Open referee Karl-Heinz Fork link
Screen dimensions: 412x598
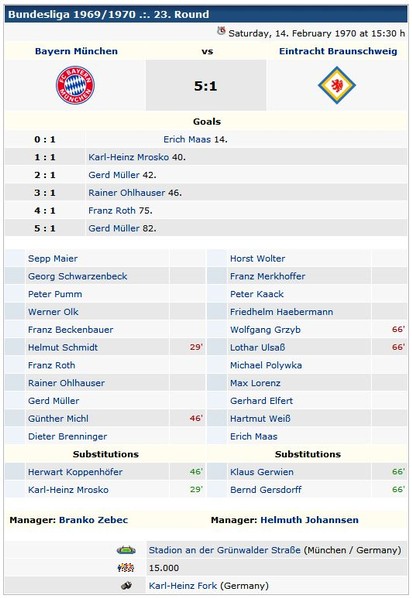click(x=183, y=585)
